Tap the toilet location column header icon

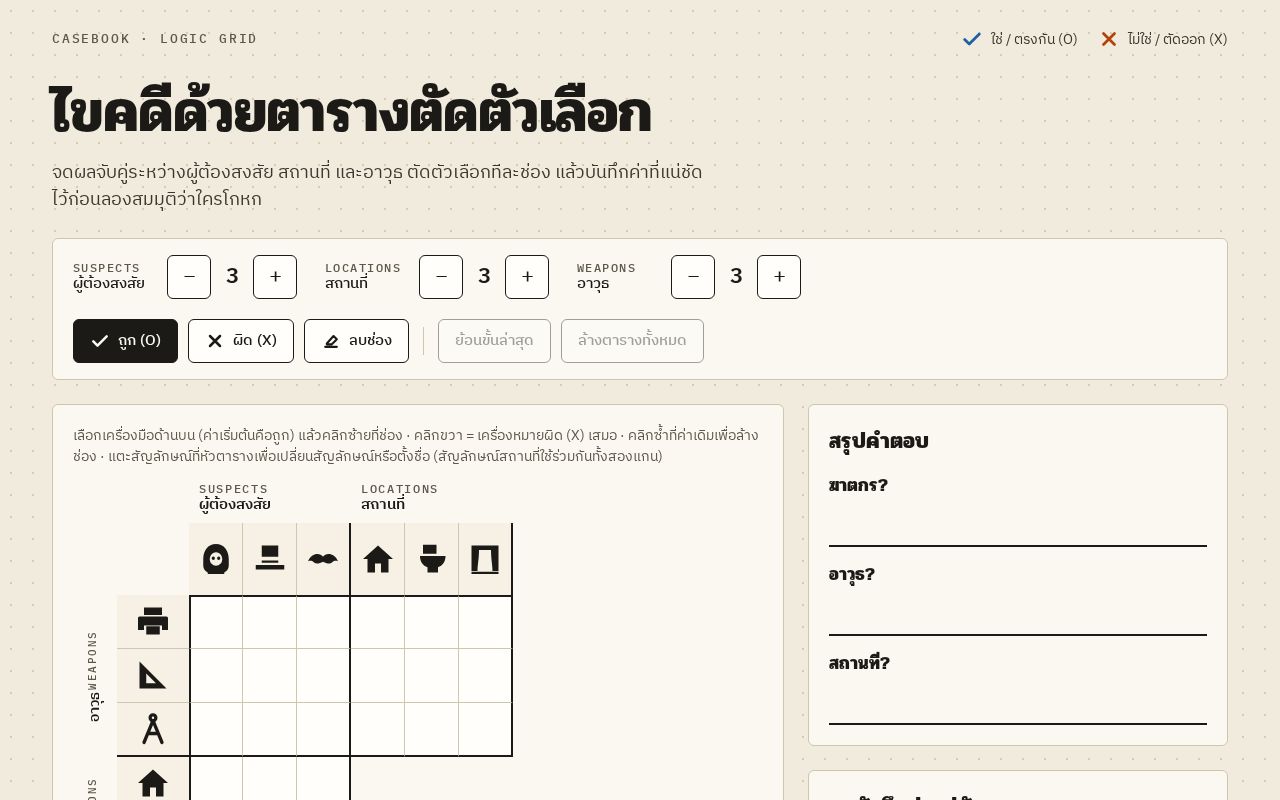pyautogui.click(x=432, y=559)
